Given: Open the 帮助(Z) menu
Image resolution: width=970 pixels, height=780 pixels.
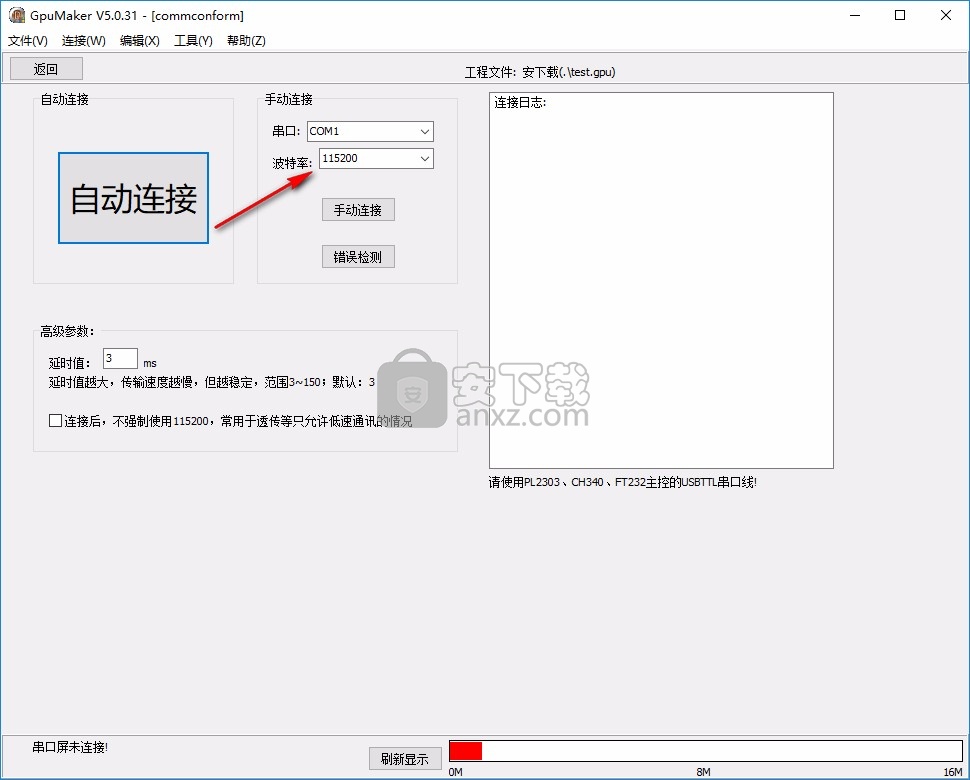Looking at the screenshot, I should (x=246, y=41).
